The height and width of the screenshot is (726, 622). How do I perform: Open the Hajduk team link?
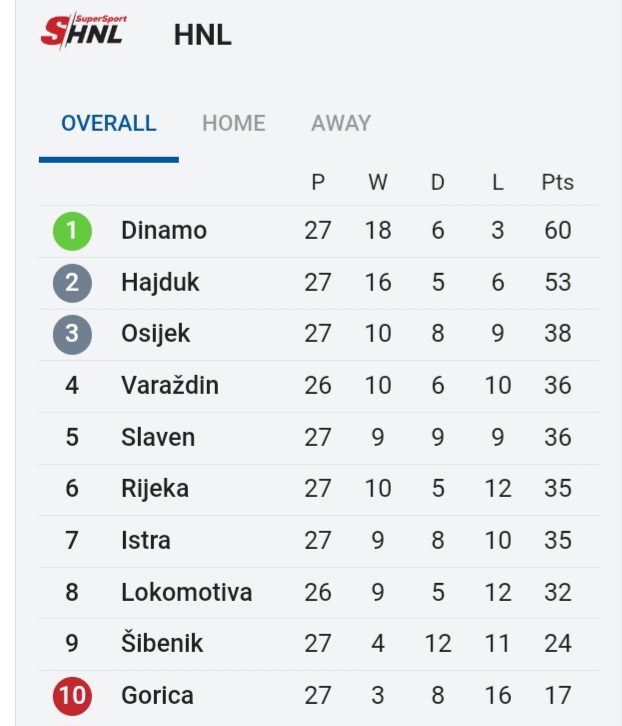click(160, 283)
